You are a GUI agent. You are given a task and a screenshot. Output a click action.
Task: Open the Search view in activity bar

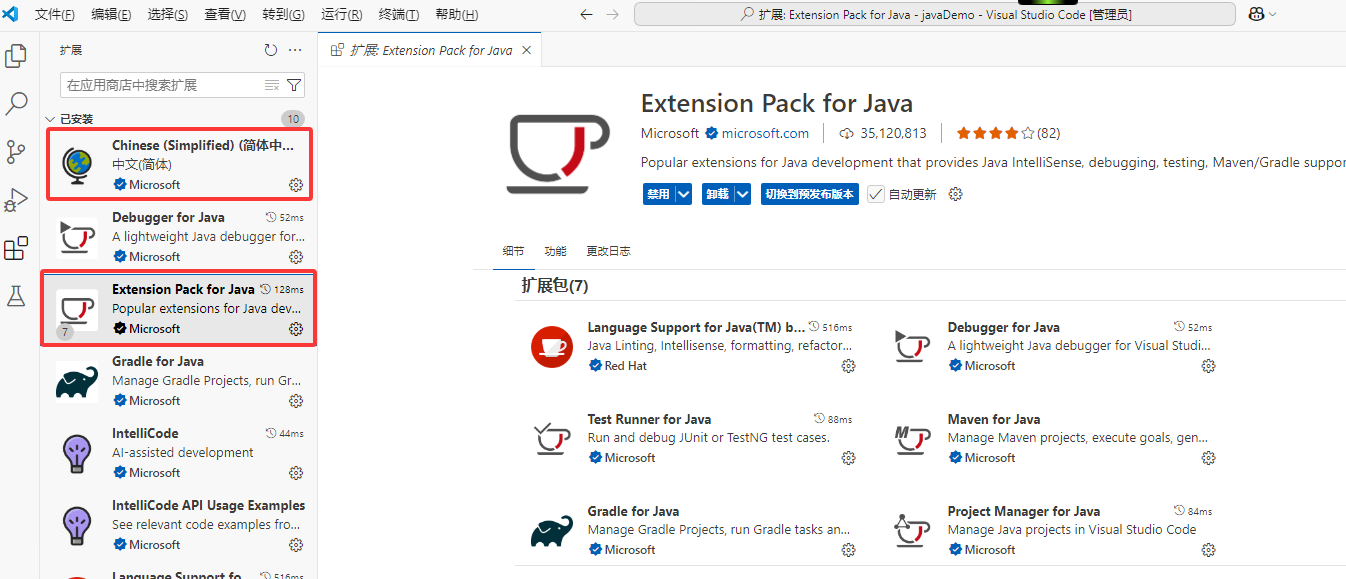tap(16, 103)
